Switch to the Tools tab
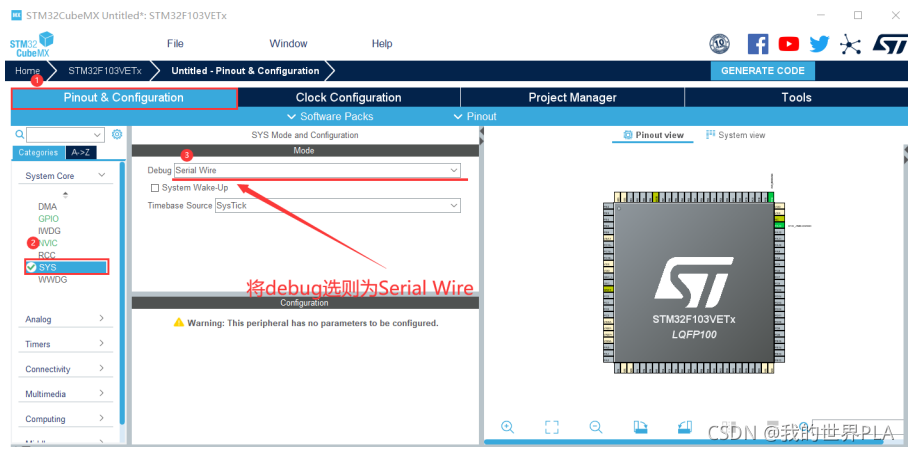 click(x=796, y=98)
